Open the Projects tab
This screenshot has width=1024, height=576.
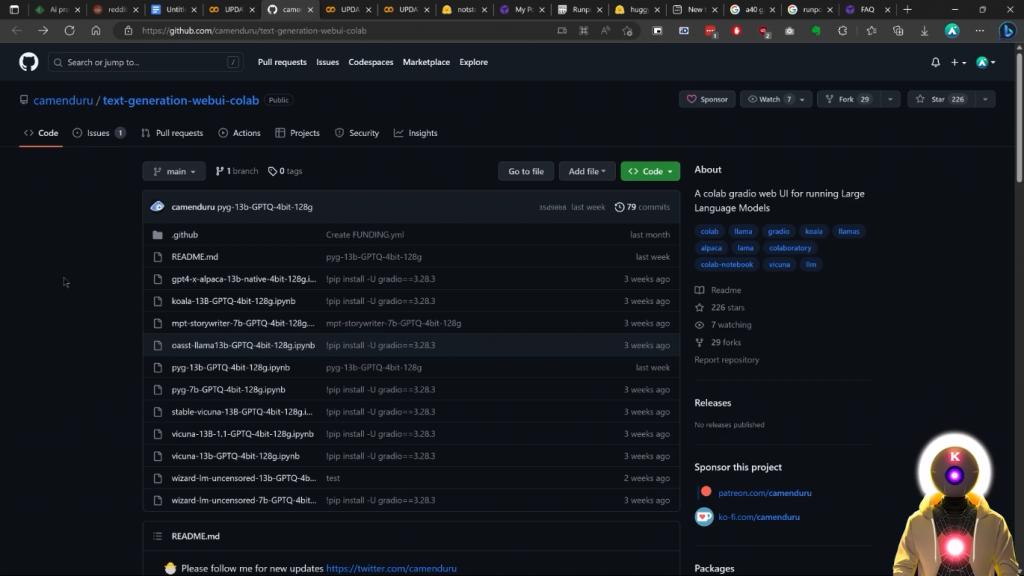coord(298,133)
